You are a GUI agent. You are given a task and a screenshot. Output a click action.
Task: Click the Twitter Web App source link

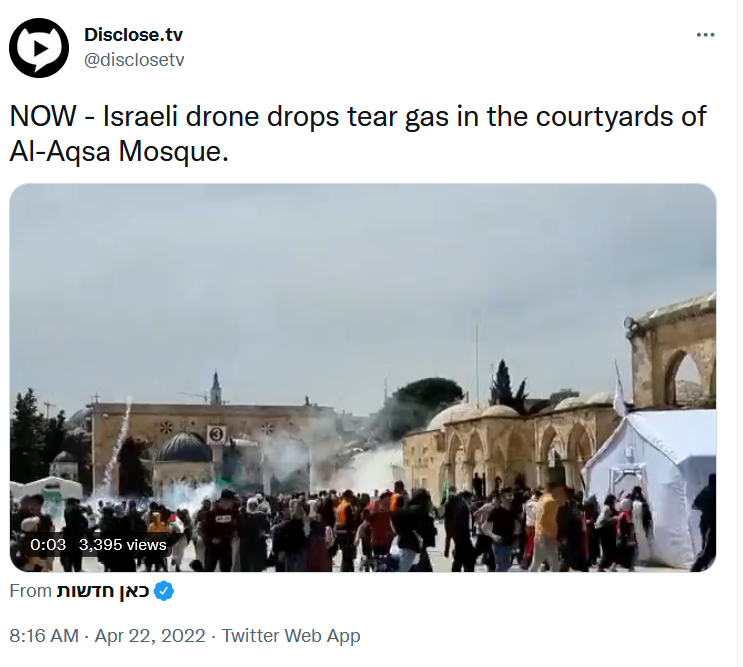click(291, 635)
